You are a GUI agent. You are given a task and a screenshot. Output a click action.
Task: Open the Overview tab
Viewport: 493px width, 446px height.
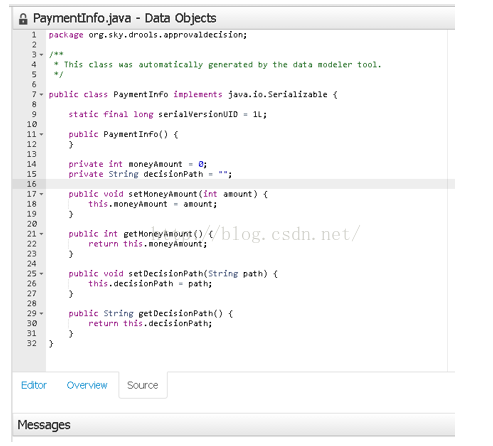tap(87, 385)
